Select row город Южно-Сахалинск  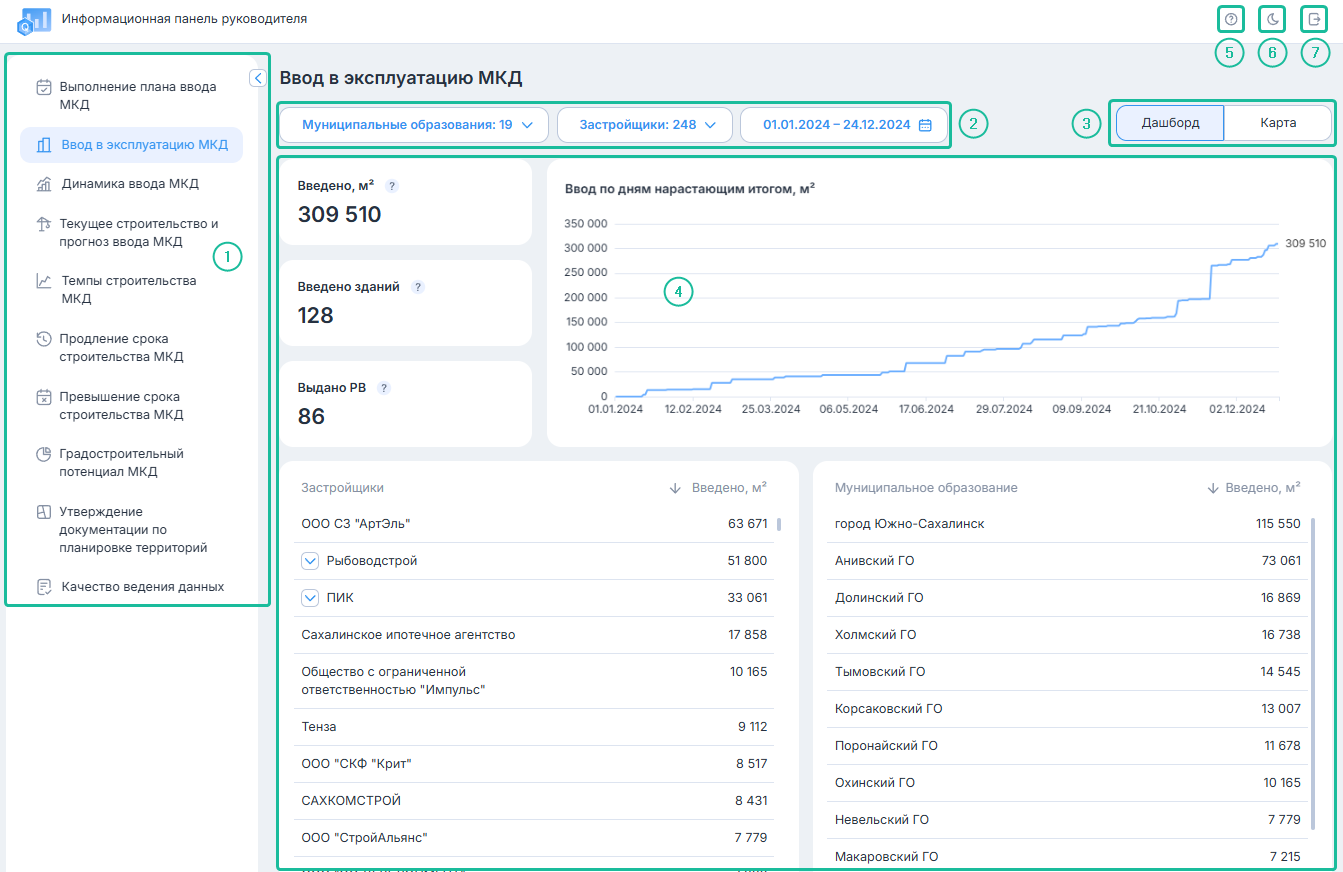coord(1068,524)
